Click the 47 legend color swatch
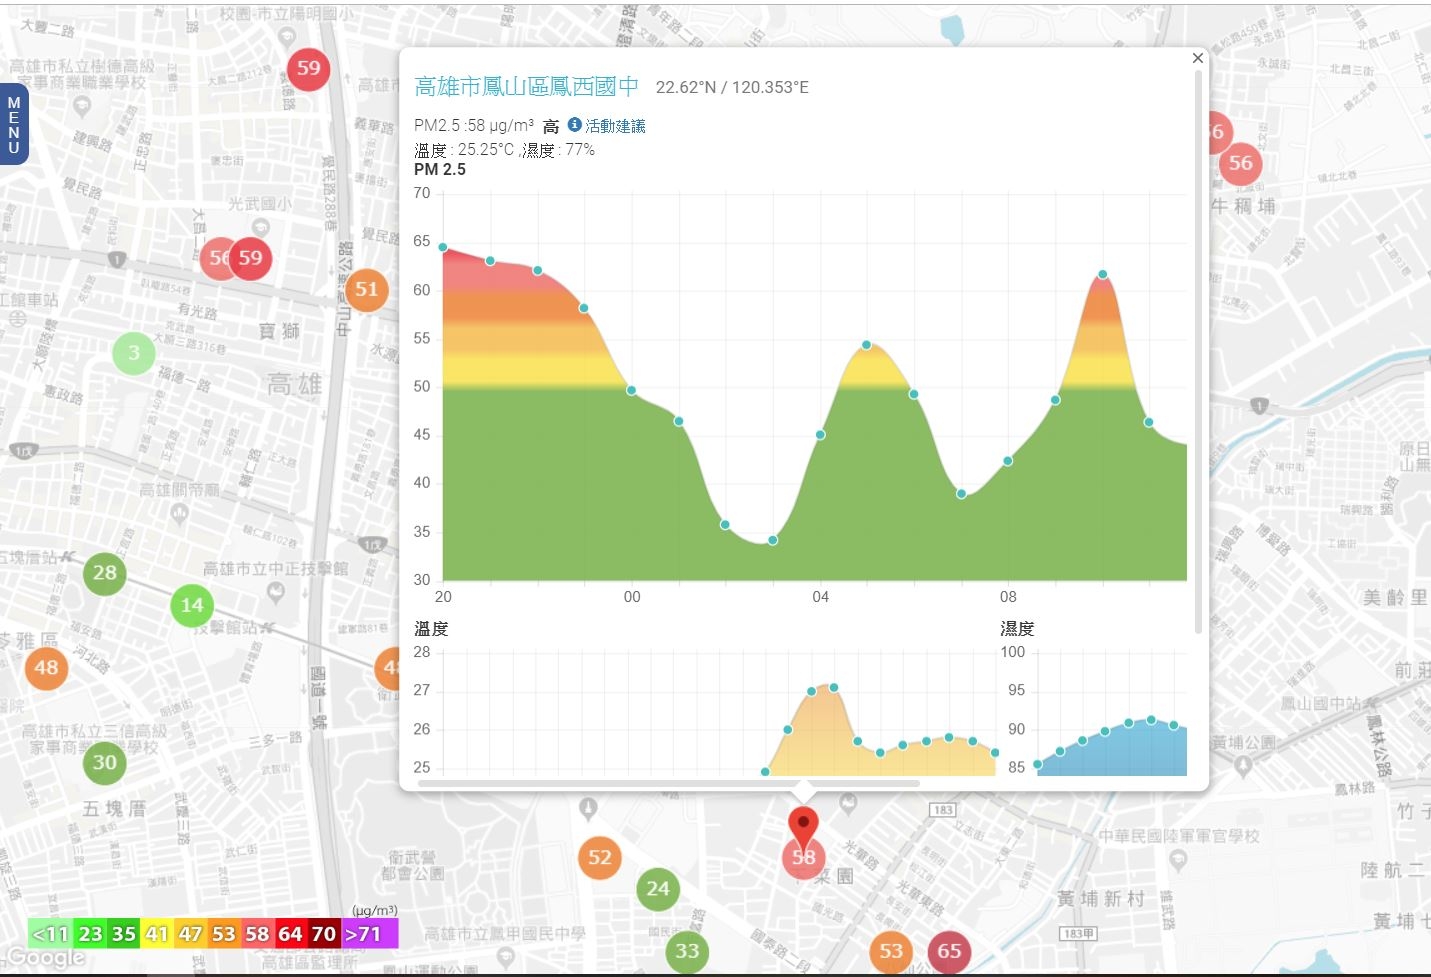1431x977 pixels. click(190, 934)
